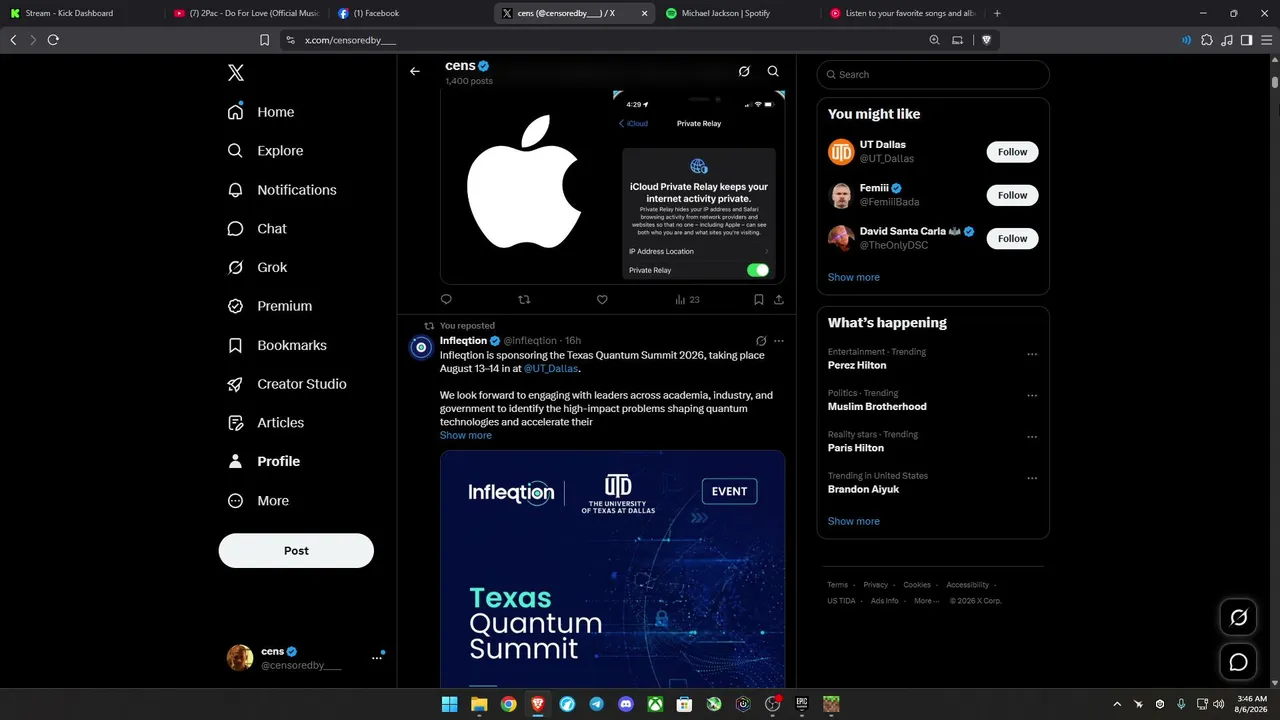Reply to the Apple Private Relay post
The image size is (1280, 720).
pyautogui.click(x=446, y=299)
